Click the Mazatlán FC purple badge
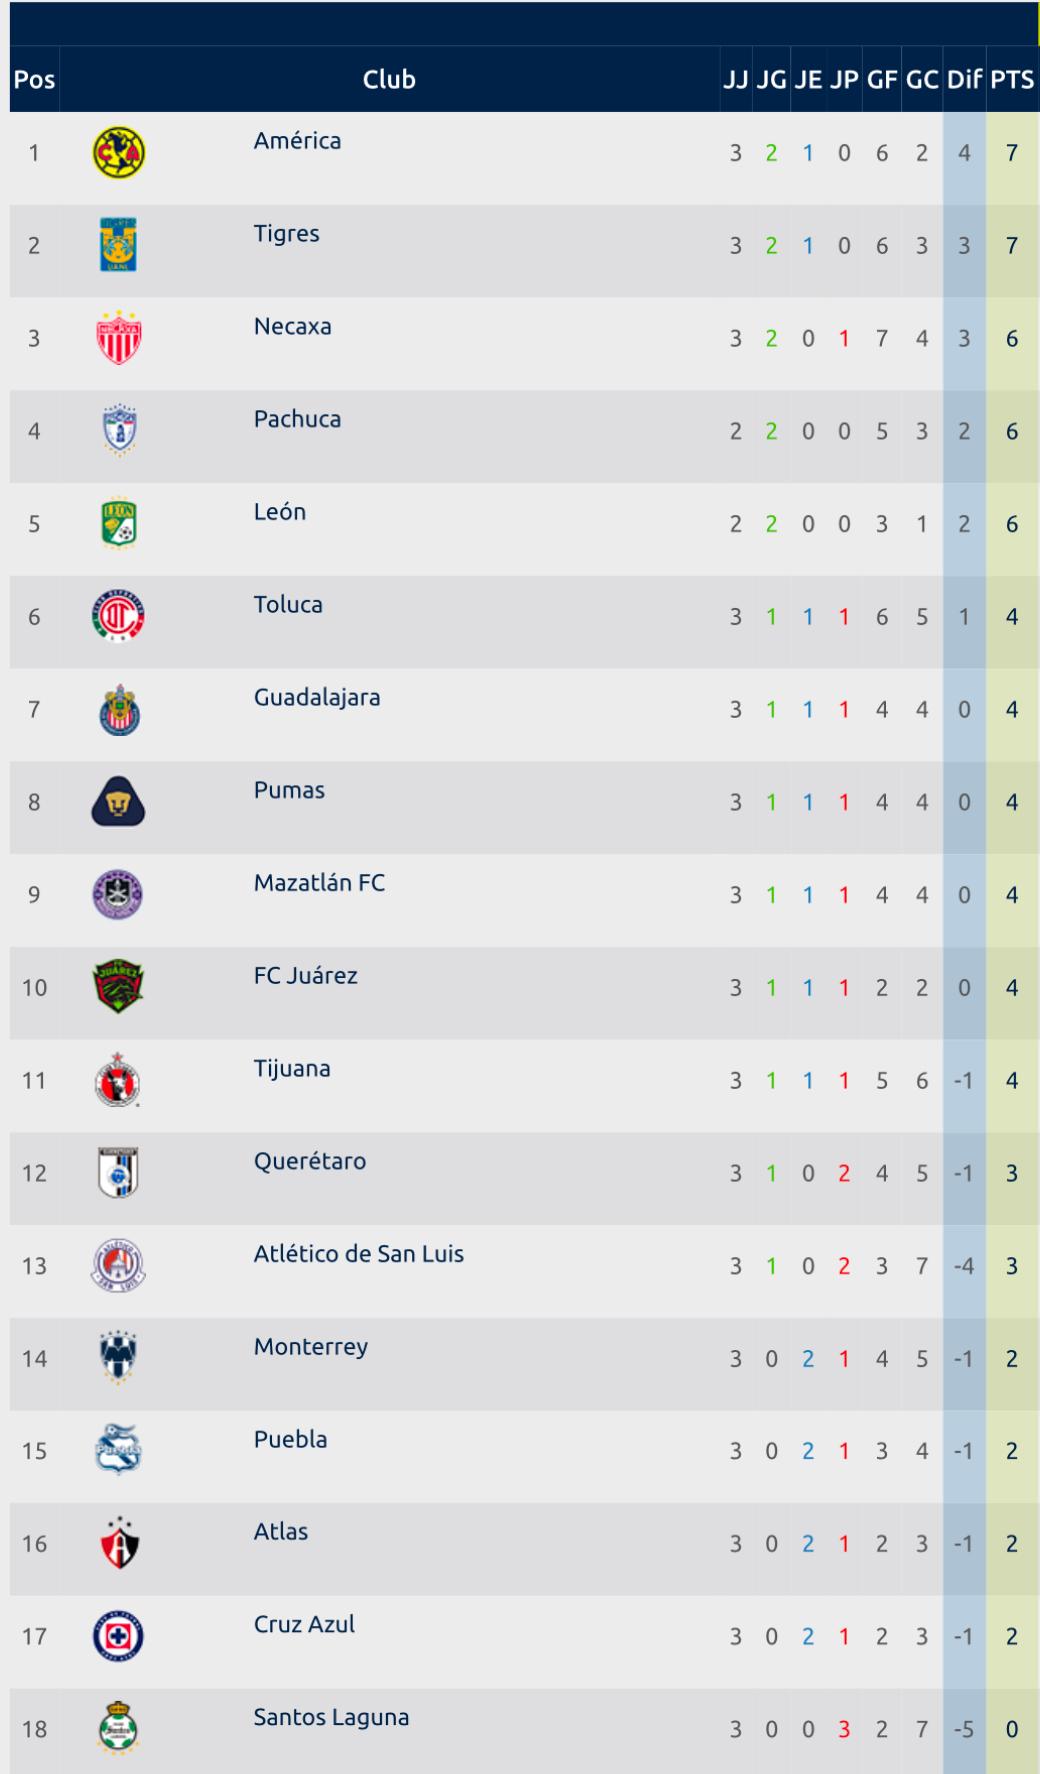1040x1774 pixels. point(119,895)
